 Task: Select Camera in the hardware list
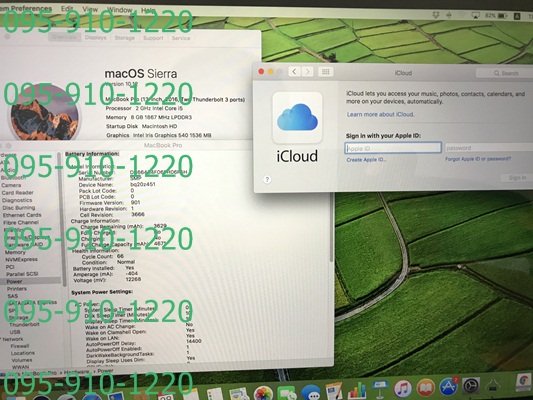[11, 185]
